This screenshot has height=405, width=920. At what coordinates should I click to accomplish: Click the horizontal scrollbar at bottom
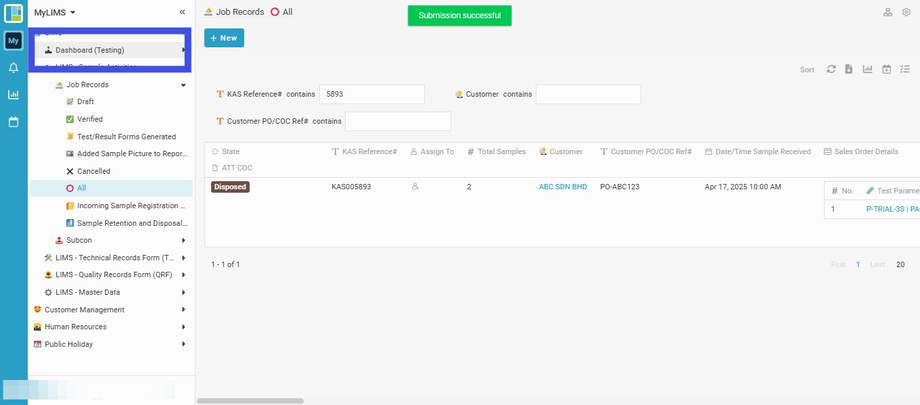pyautogui.click(x=251, y=401)
